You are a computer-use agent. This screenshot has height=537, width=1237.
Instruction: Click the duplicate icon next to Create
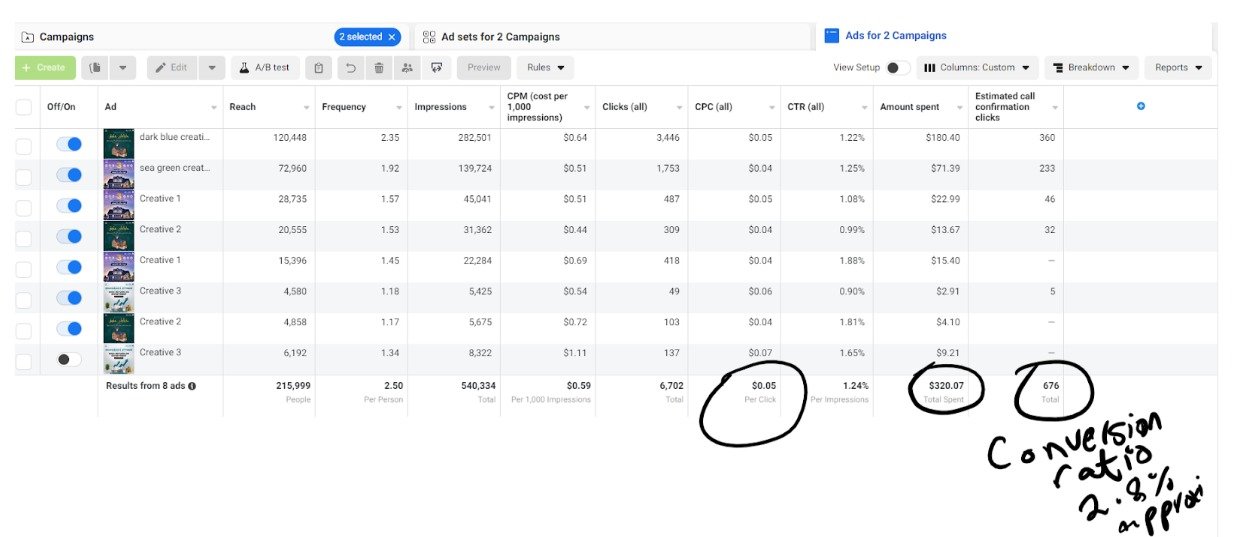(x=96, y=68)
